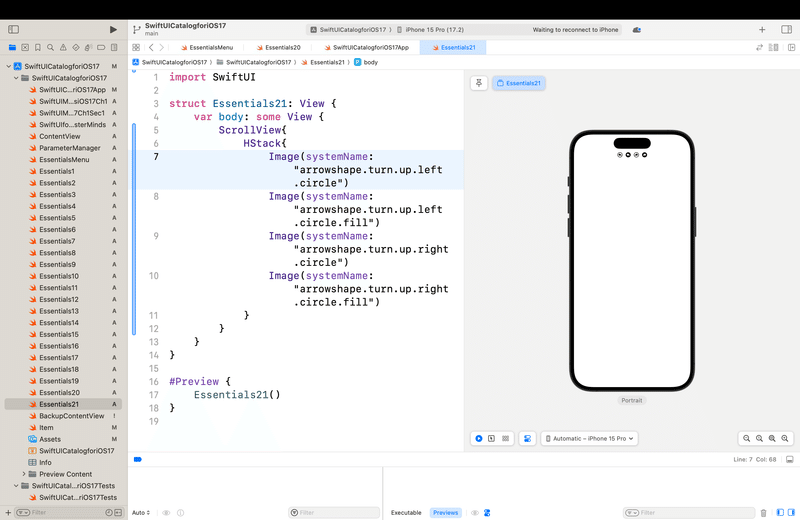The image size is (800, 520).
Task: Collapse the SwiftUICatal...riOS17Tests group
Action: (x=16, y=486)
